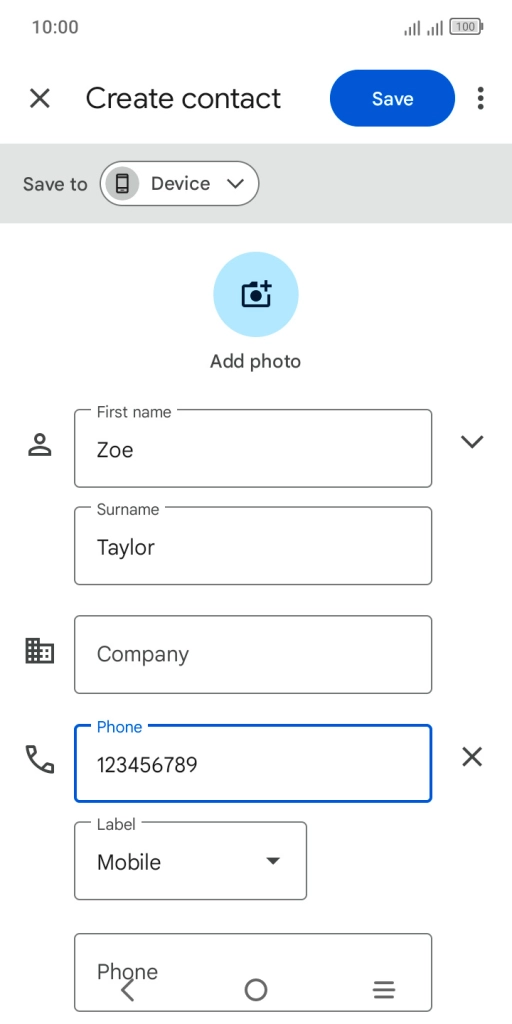Viewport: 512px width, 1024px height.
Task: Tap the battery indicator in status bar
Action: point(466,27)
